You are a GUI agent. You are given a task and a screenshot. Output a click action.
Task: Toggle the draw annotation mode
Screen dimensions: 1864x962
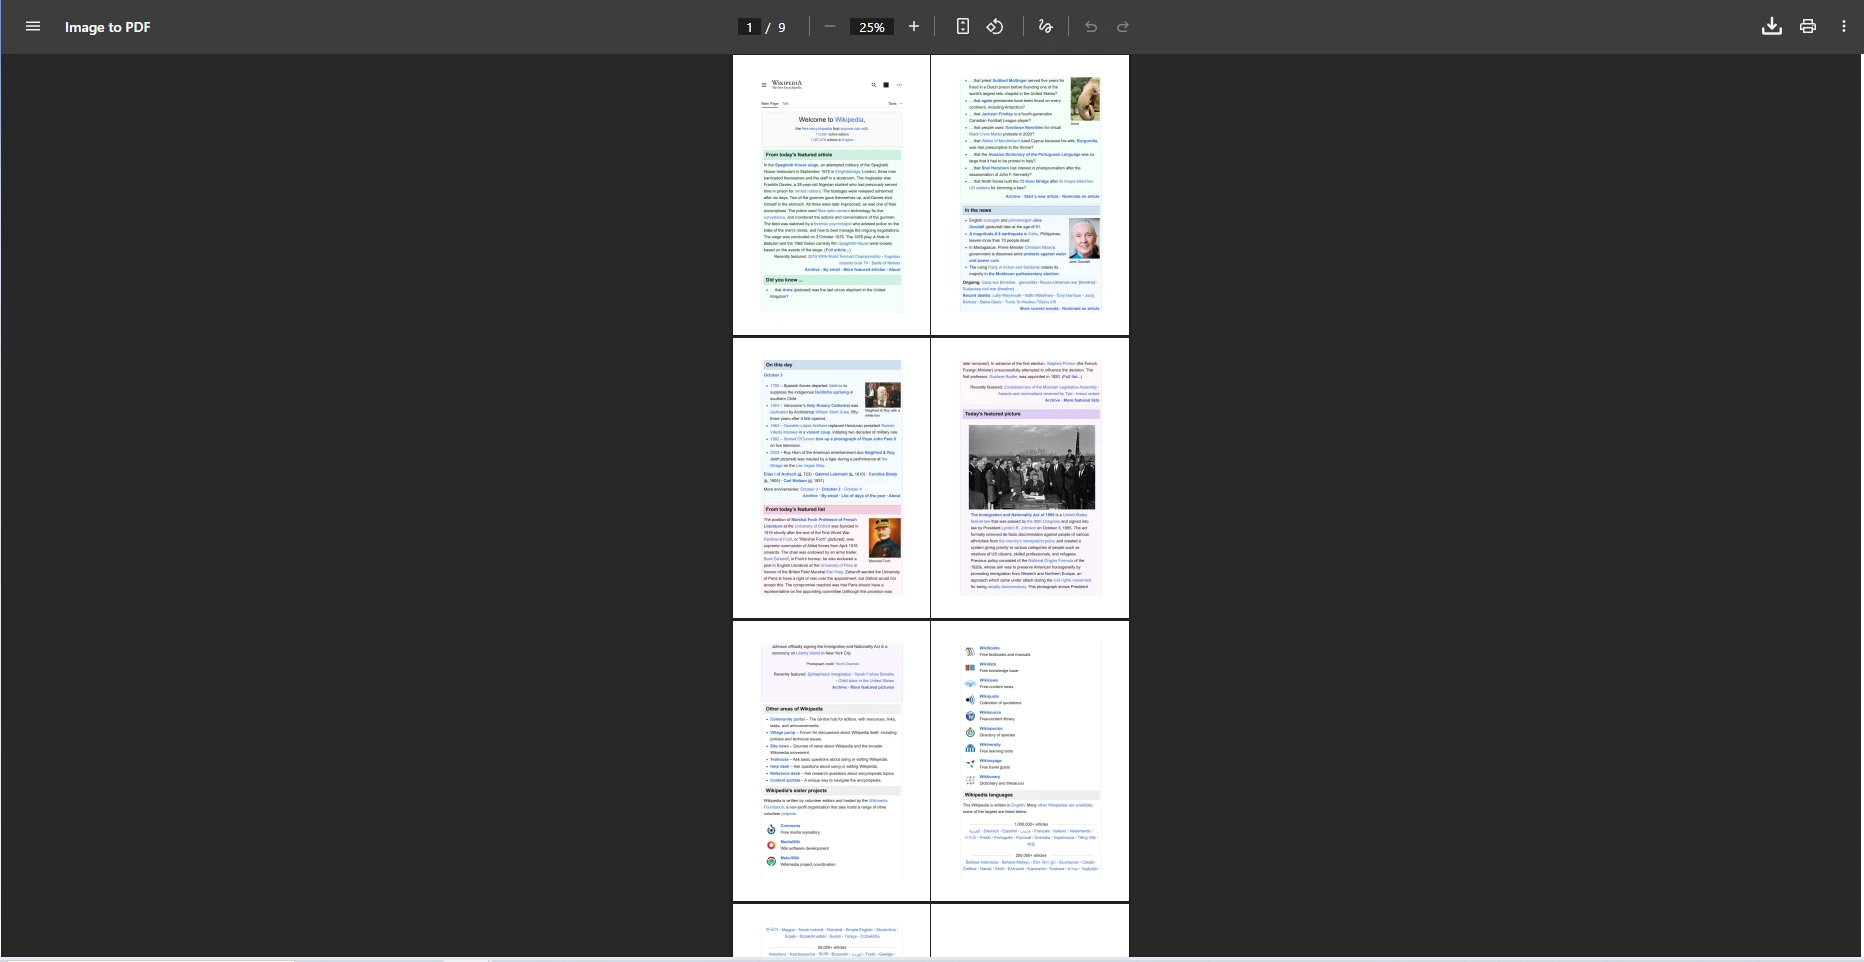[x=1044, y=27]
